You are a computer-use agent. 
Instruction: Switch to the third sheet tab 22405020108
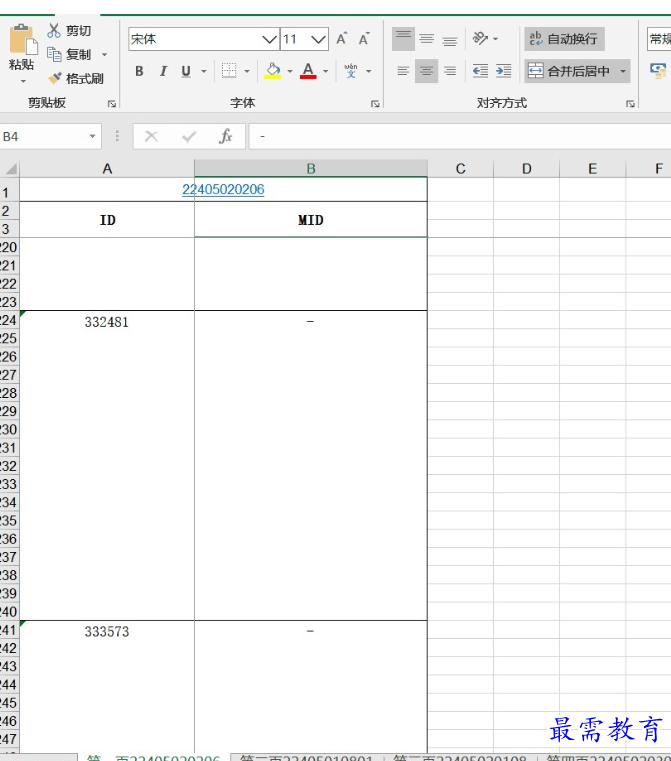pos(460,758)
